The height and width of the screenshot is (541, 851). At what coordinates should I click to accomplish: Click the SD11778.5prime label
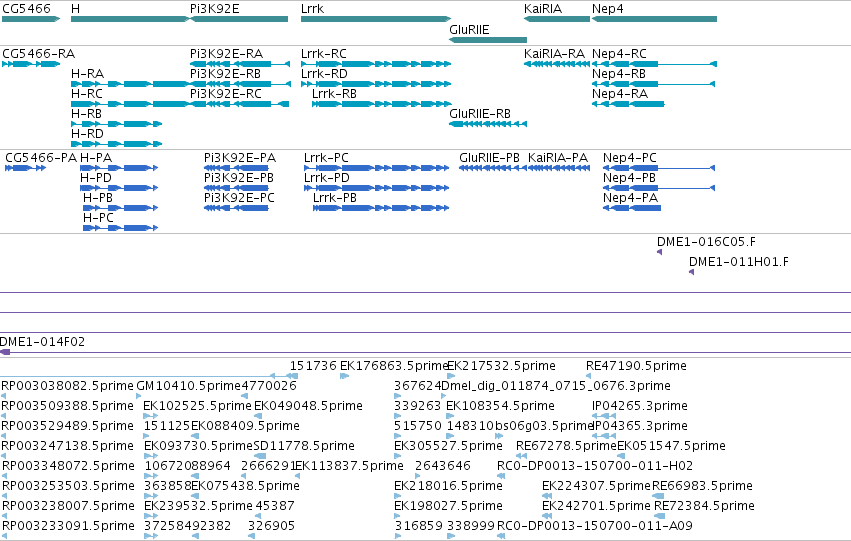pos(304,446)
